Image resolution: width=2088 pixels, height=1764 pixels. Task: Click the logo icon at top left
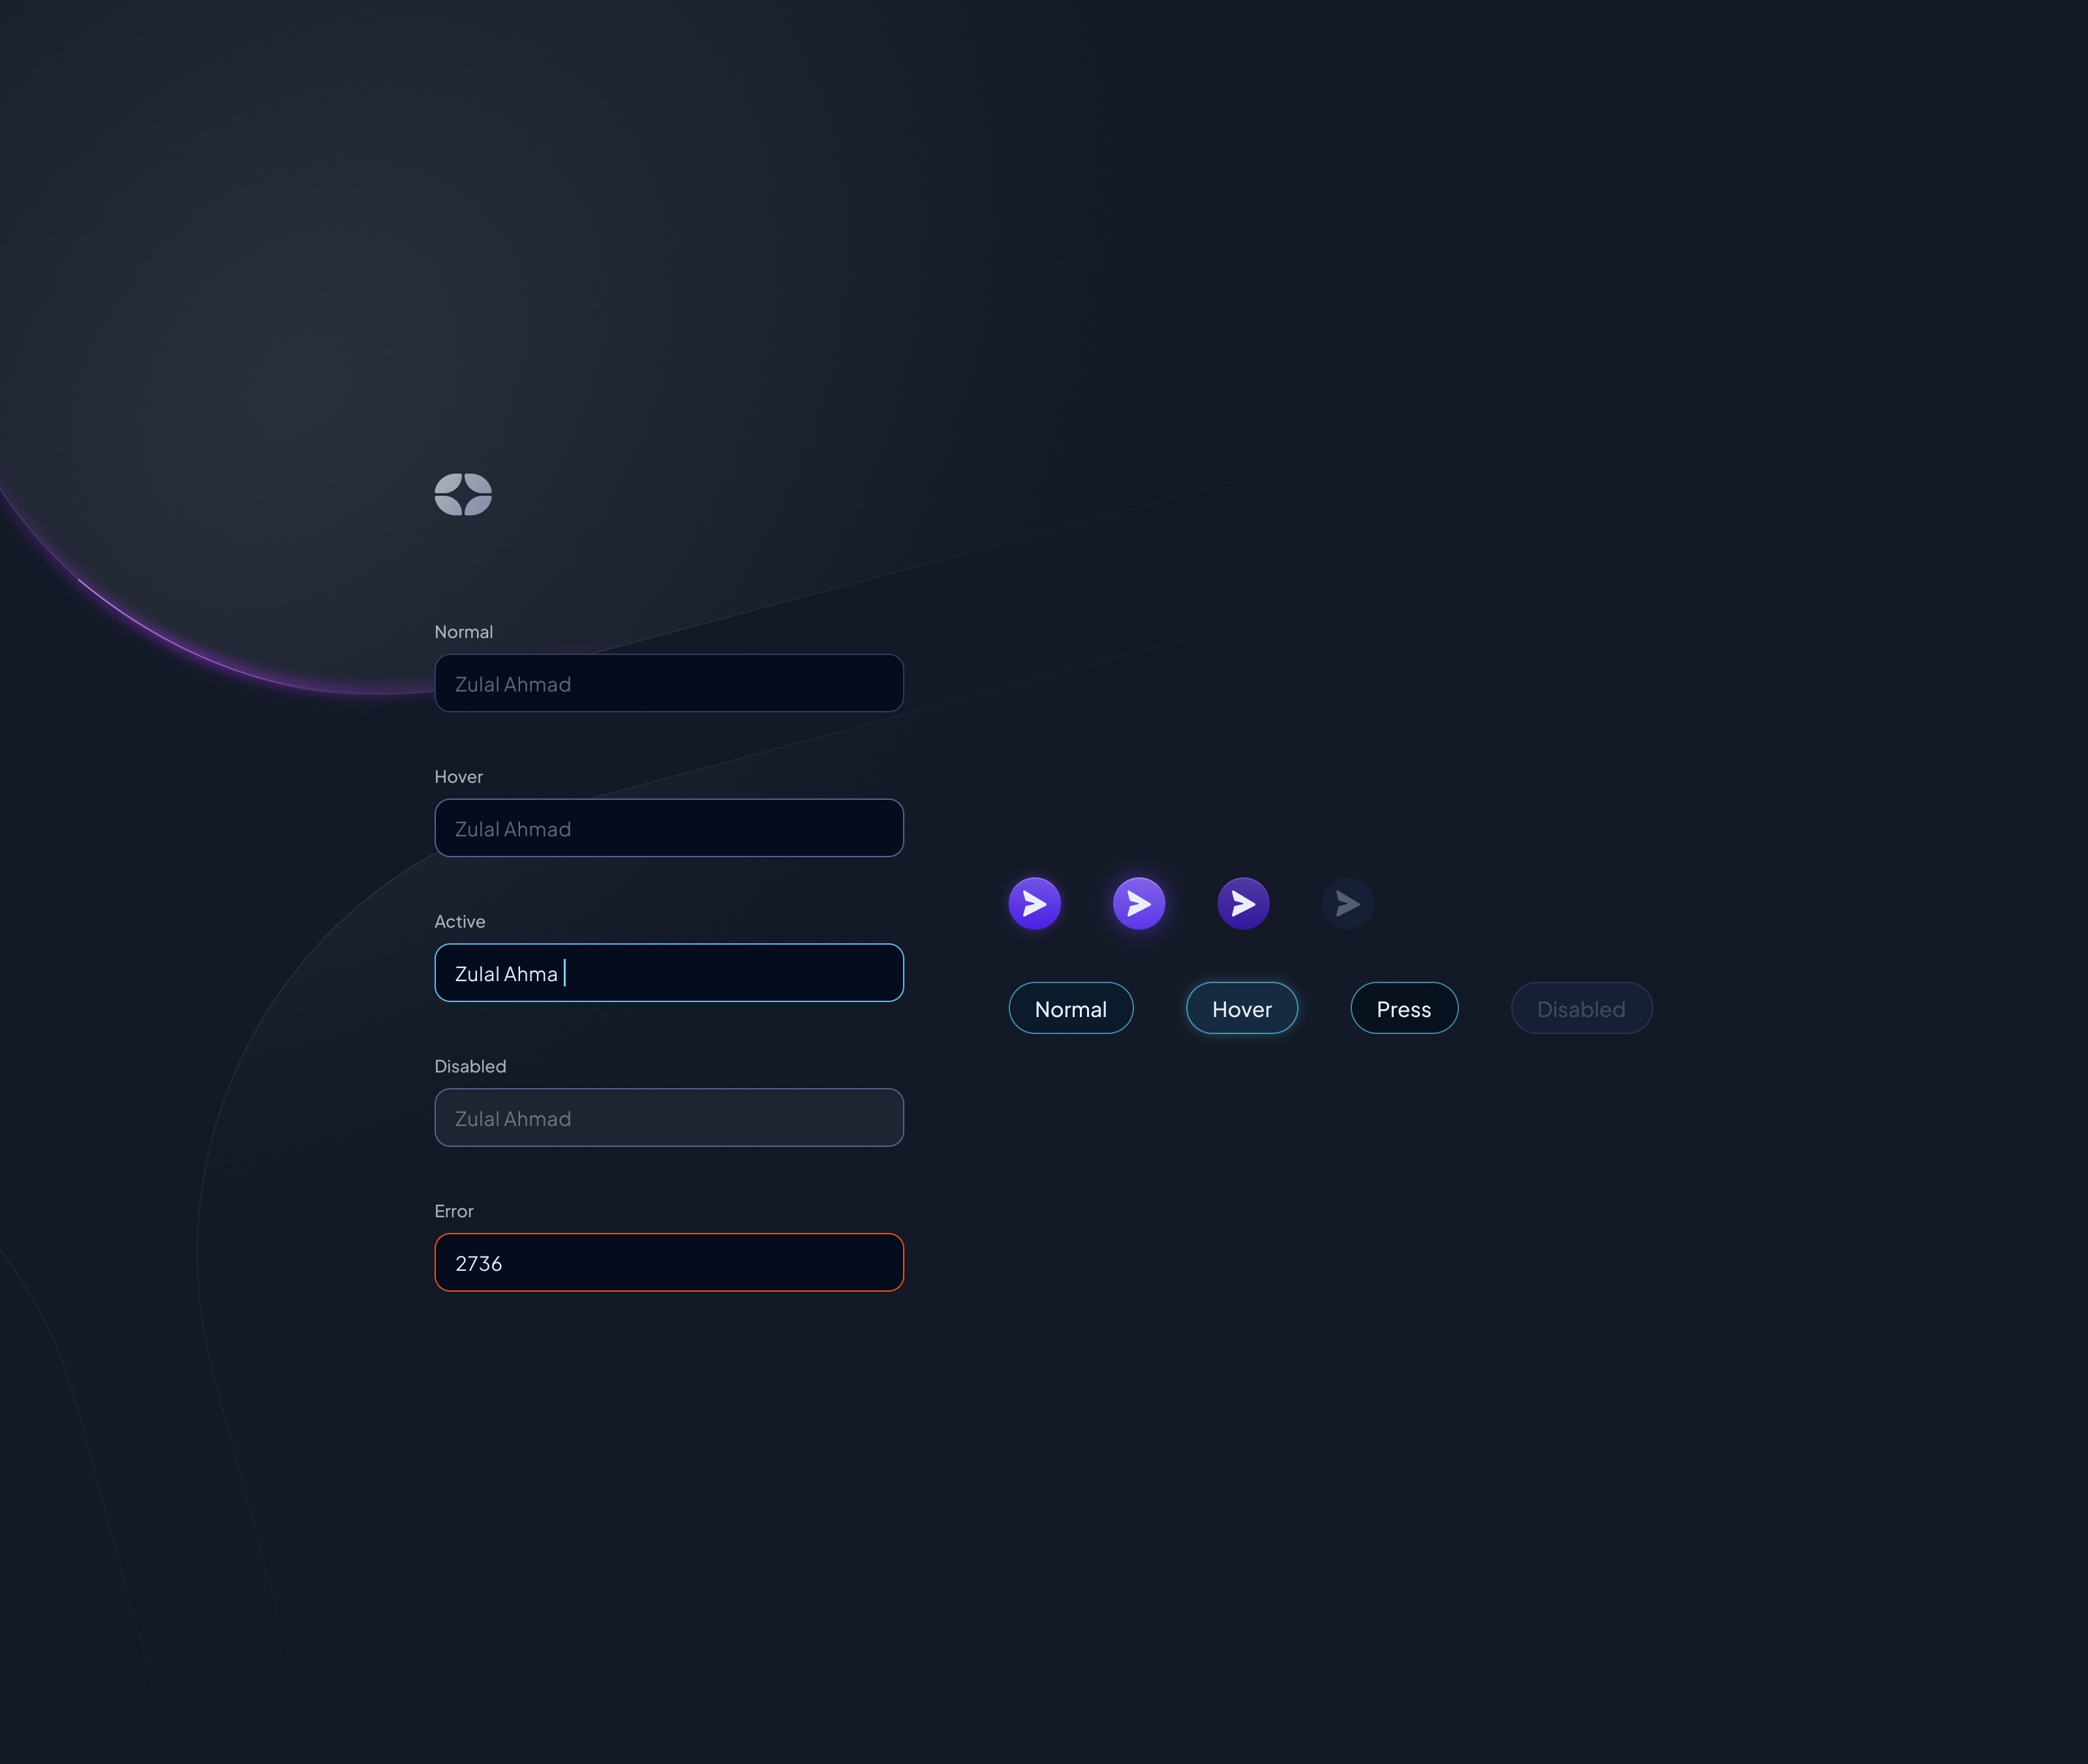point(463,494)
